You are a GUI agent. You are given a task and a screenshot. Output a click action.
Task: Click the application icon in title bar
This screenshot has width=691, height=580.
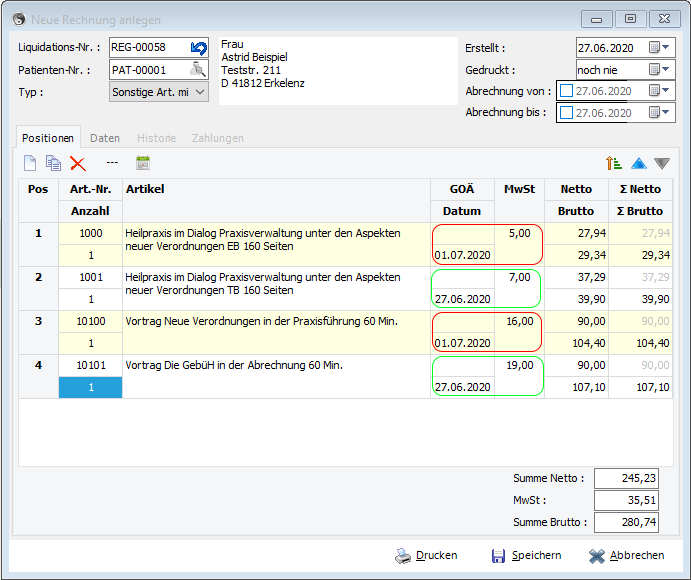[x=19, y=19]
